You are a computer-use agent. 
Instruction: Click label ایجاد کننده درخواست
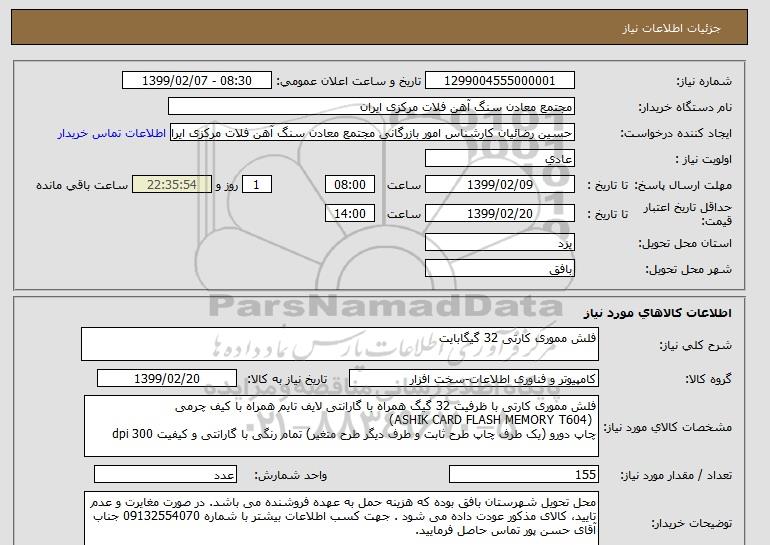click(676, 134)
